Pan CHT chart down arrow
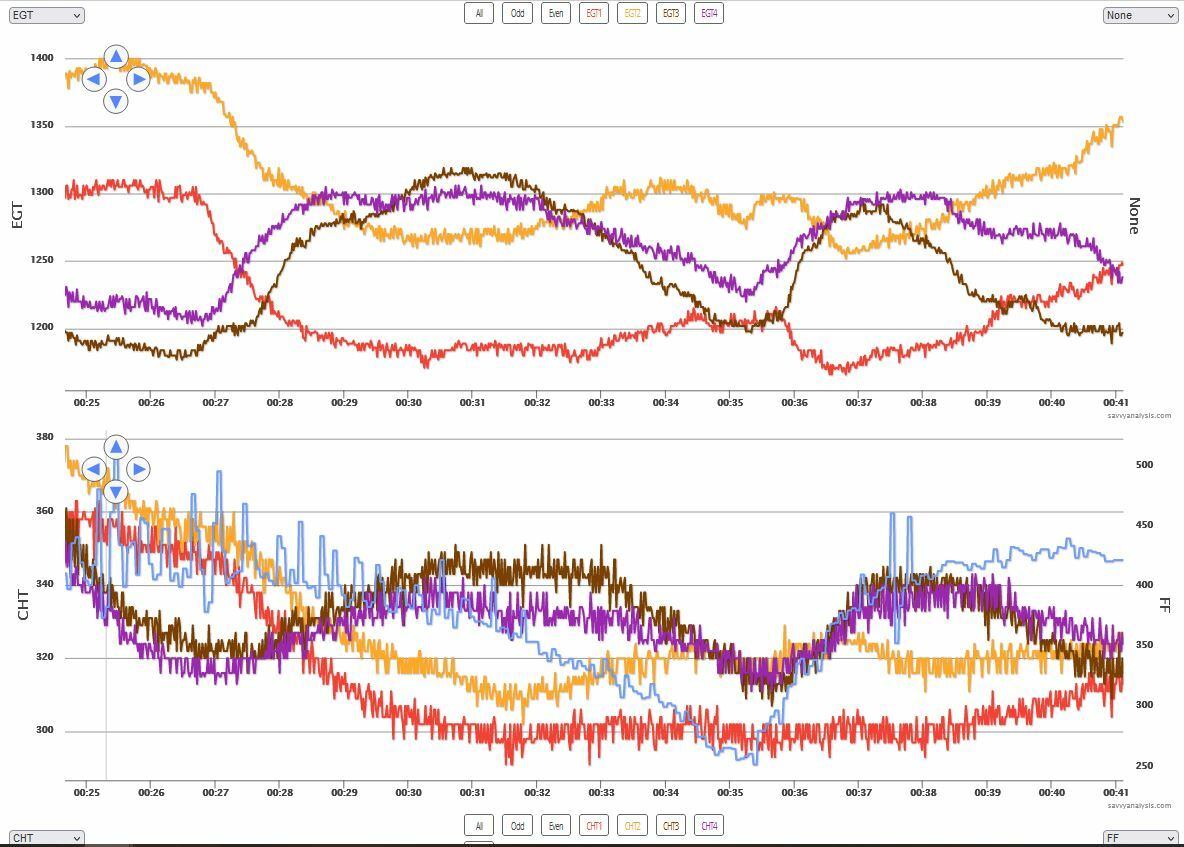 point(116,492)
